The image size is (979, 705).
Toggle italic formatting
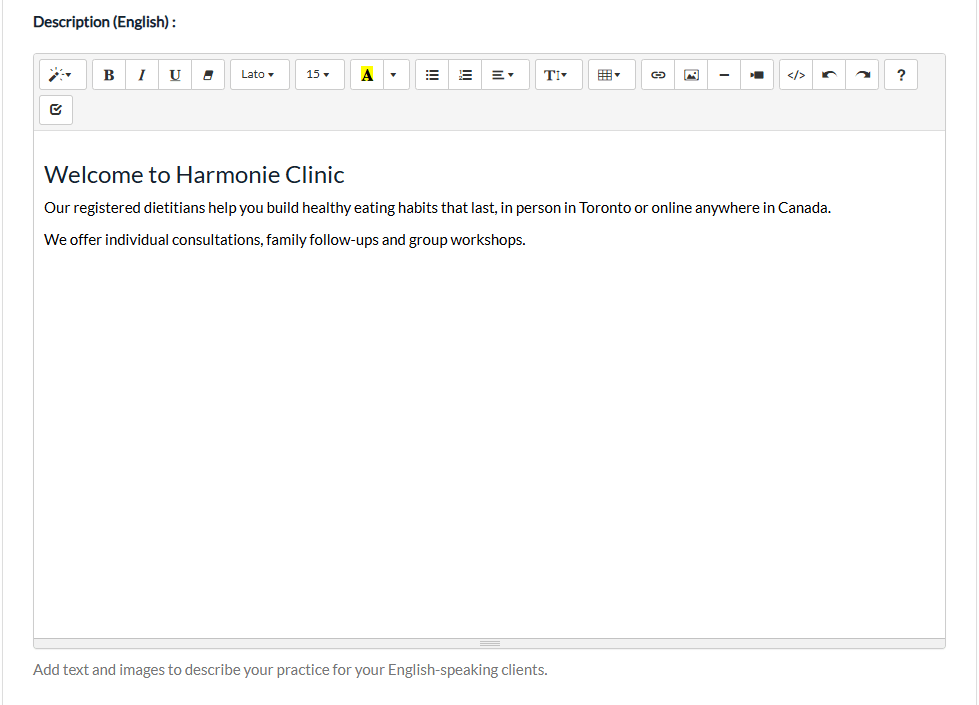point(142,75)
